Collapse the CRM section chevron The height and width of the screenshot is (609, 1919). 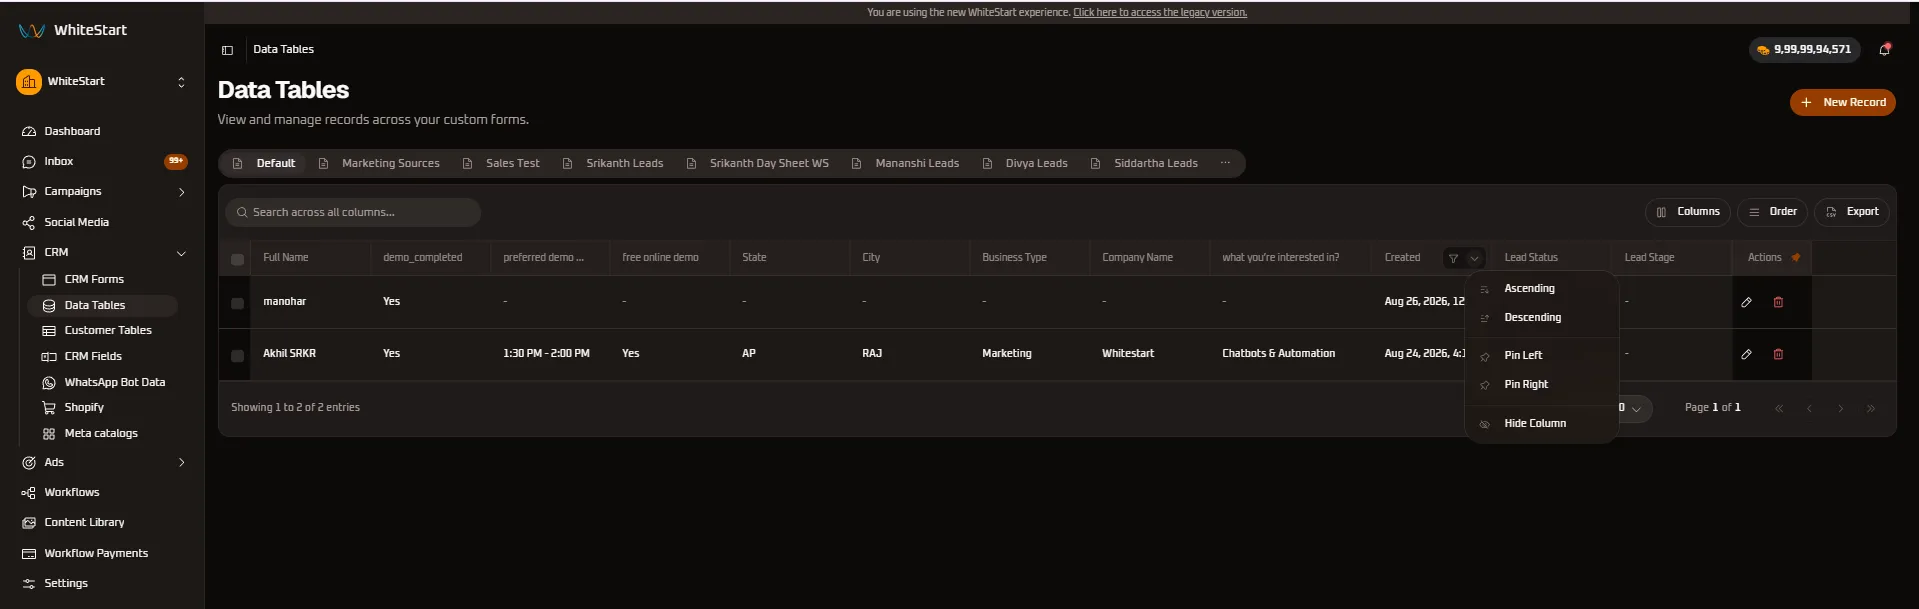tap(181, 253)
